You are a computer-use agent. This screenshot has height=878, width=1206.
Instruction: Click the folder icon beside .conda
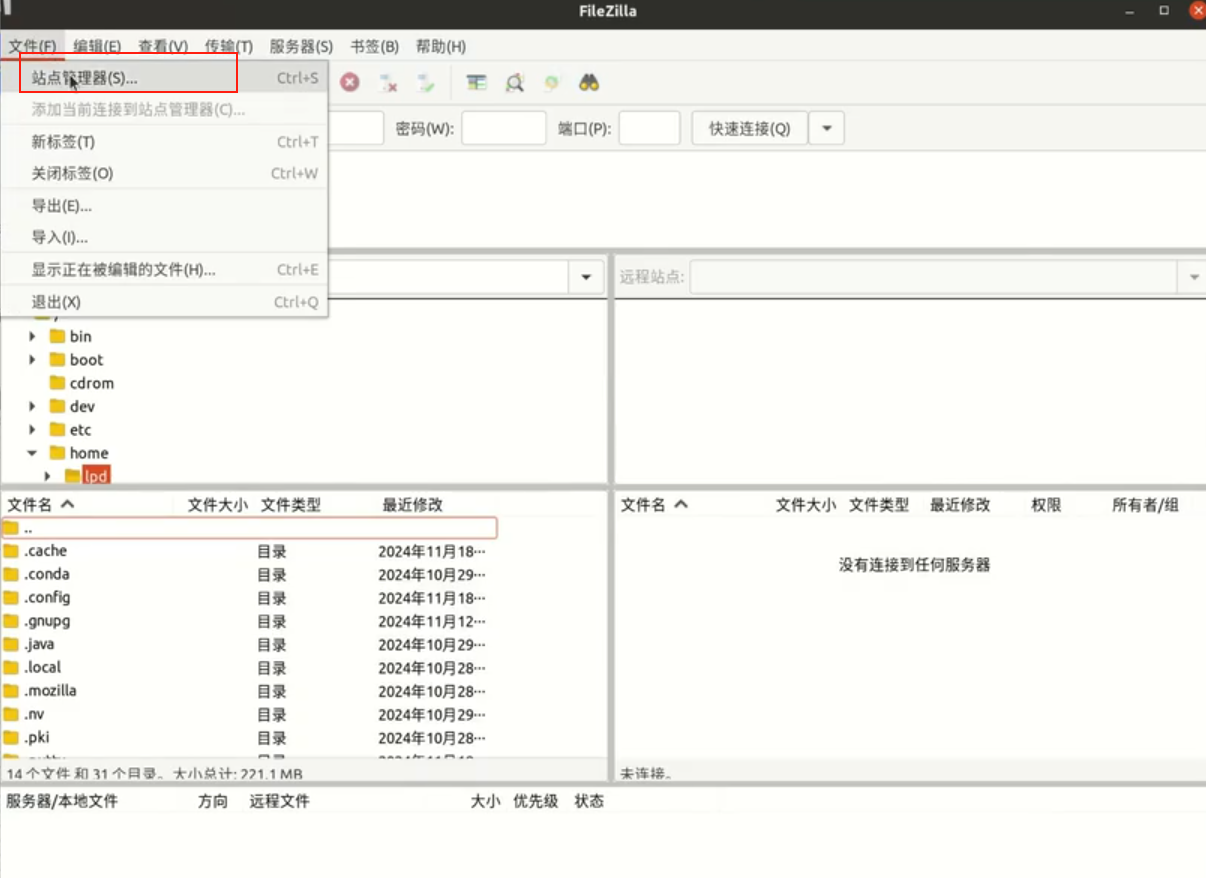[x=11, y=574]
